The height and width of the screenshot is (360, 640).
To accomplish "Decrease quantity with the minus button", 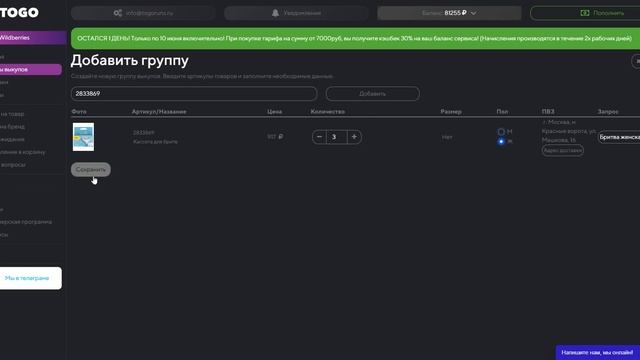I will tap(319, 137).
